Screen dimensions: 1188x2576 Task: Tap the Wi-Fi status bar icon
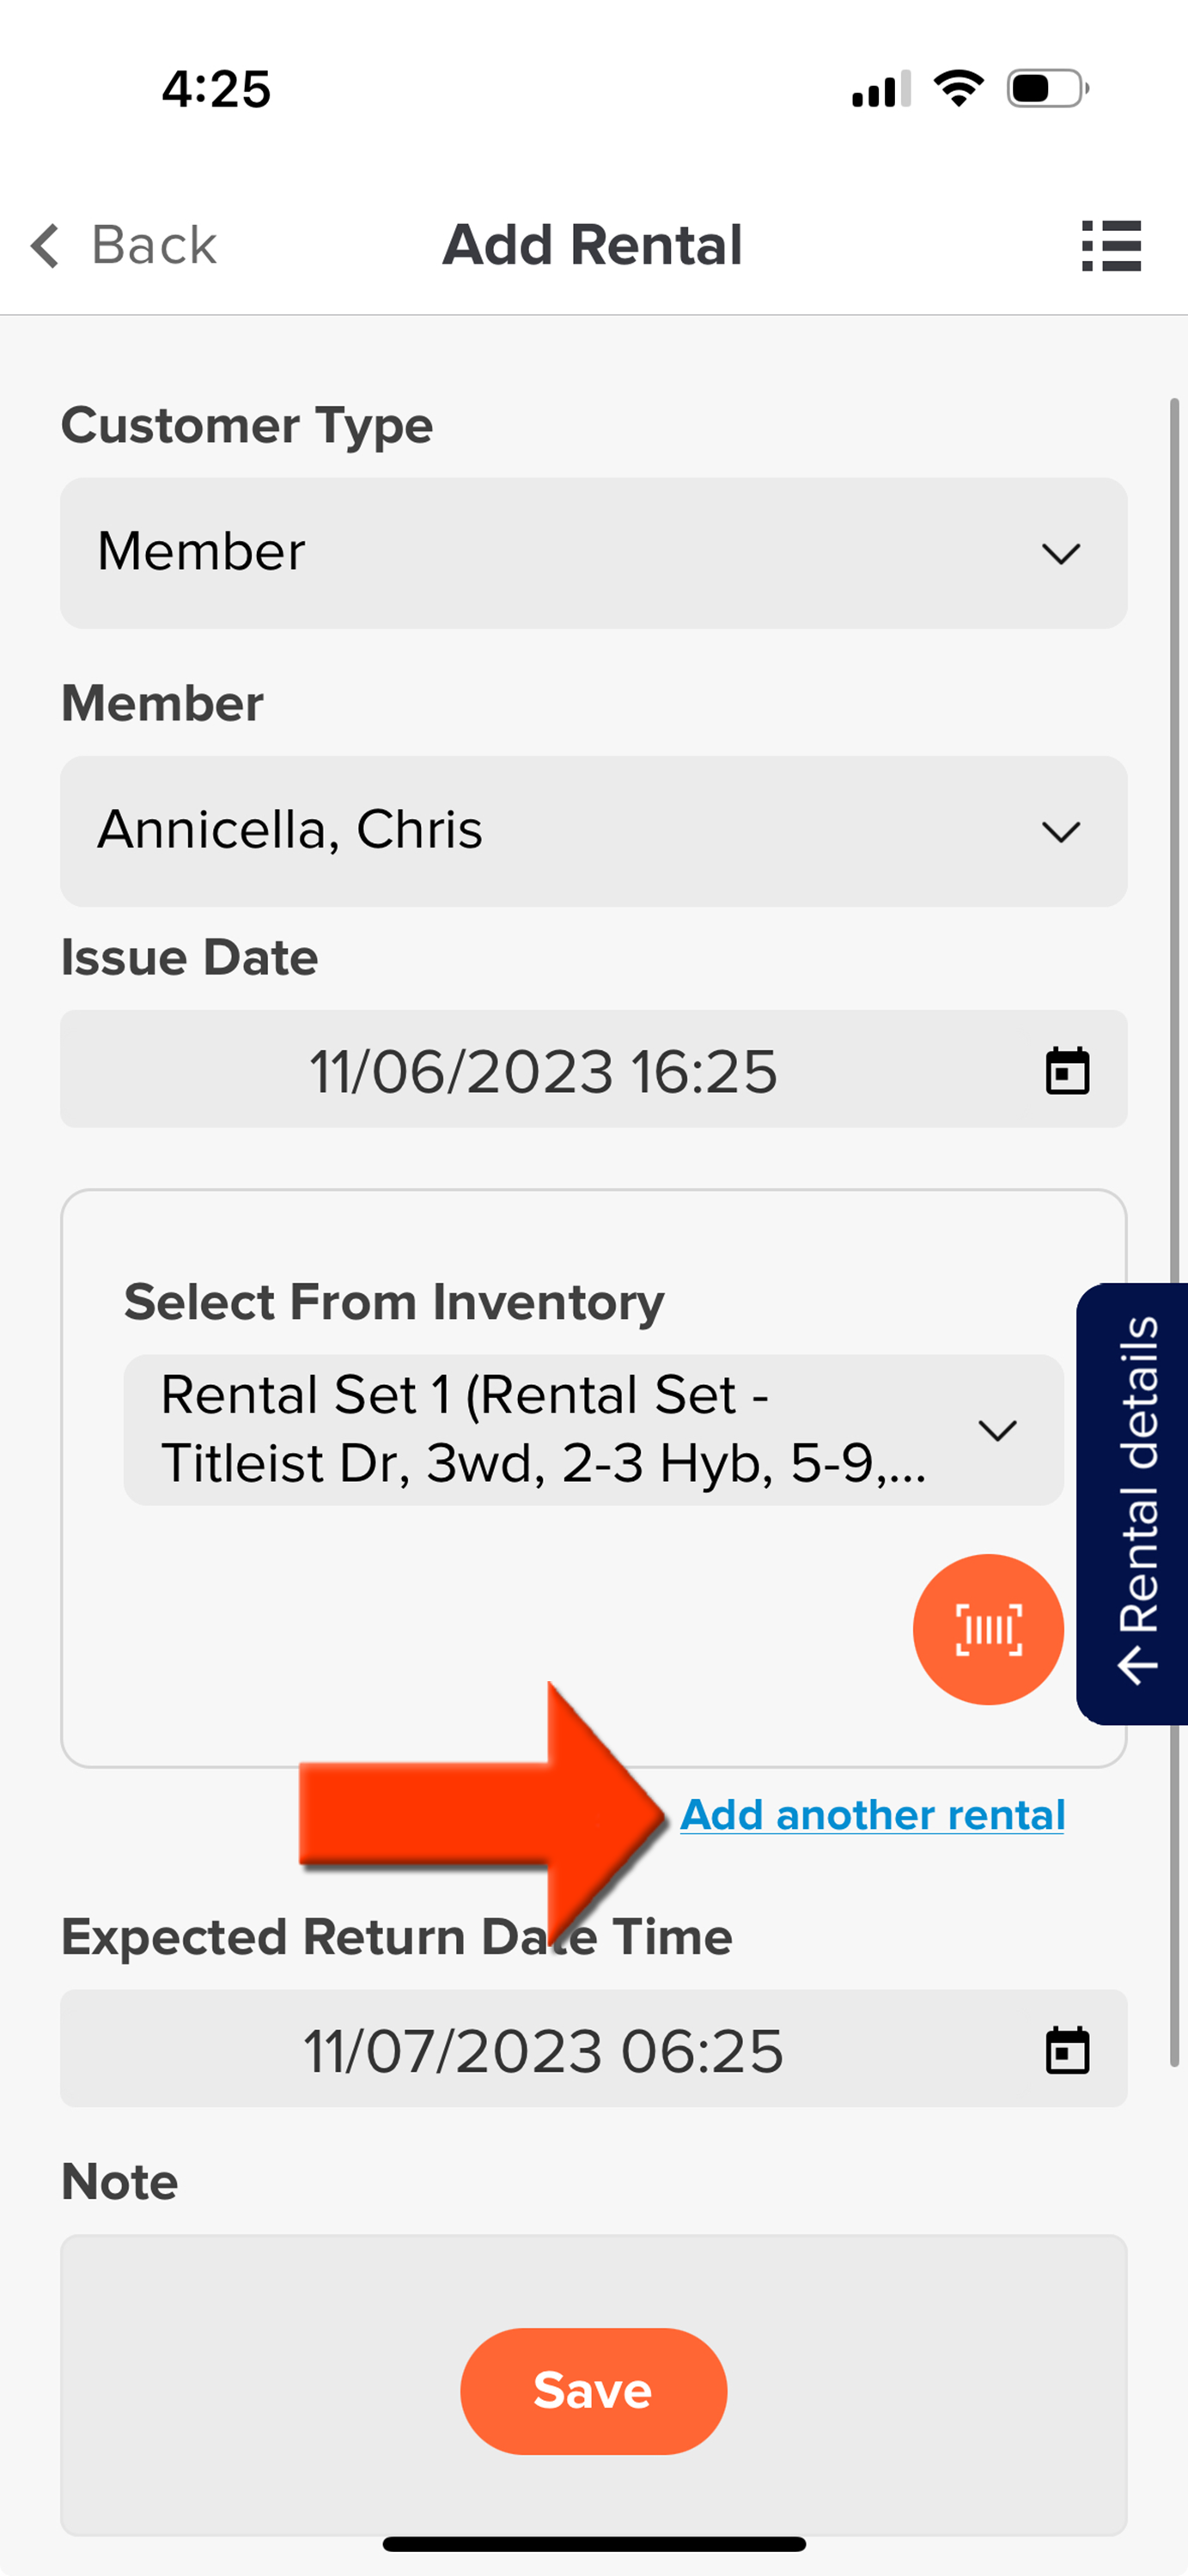point(958,88)
